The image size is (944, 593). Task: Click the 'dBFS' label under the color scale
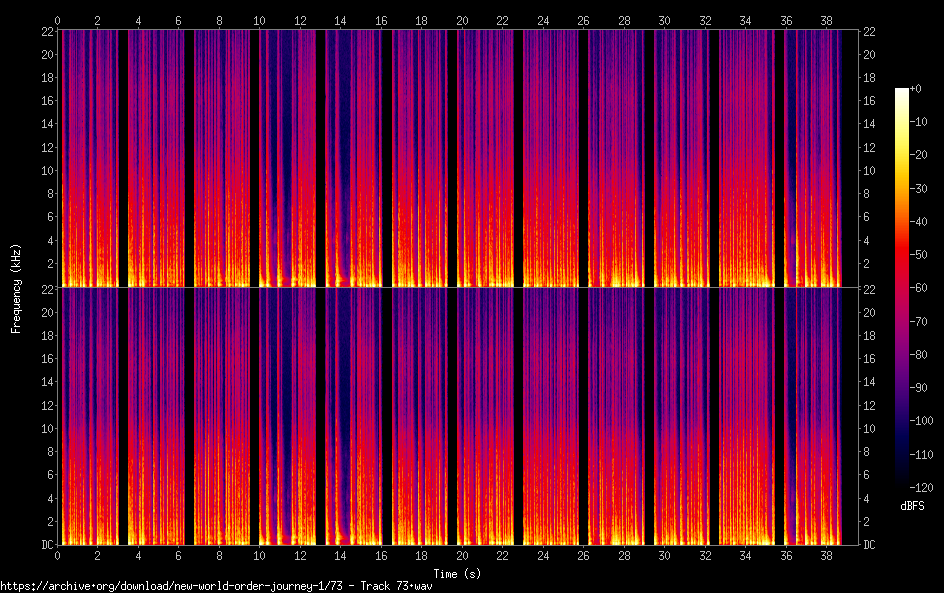(912, 506)
